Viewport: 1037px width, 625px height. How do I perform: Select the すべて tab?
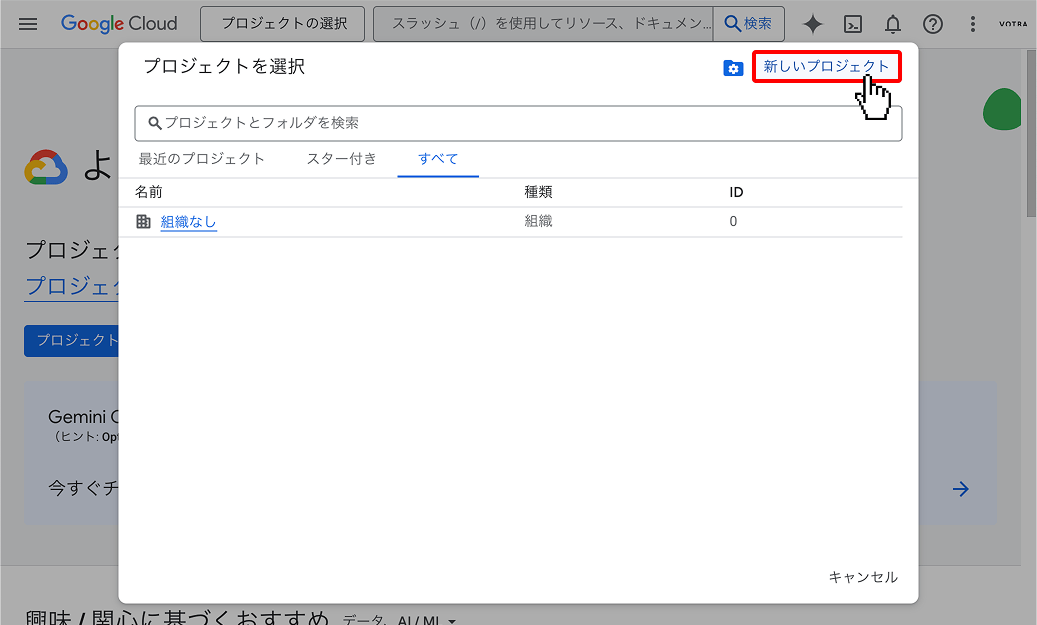pyautogui.click(x=438, y=159)
